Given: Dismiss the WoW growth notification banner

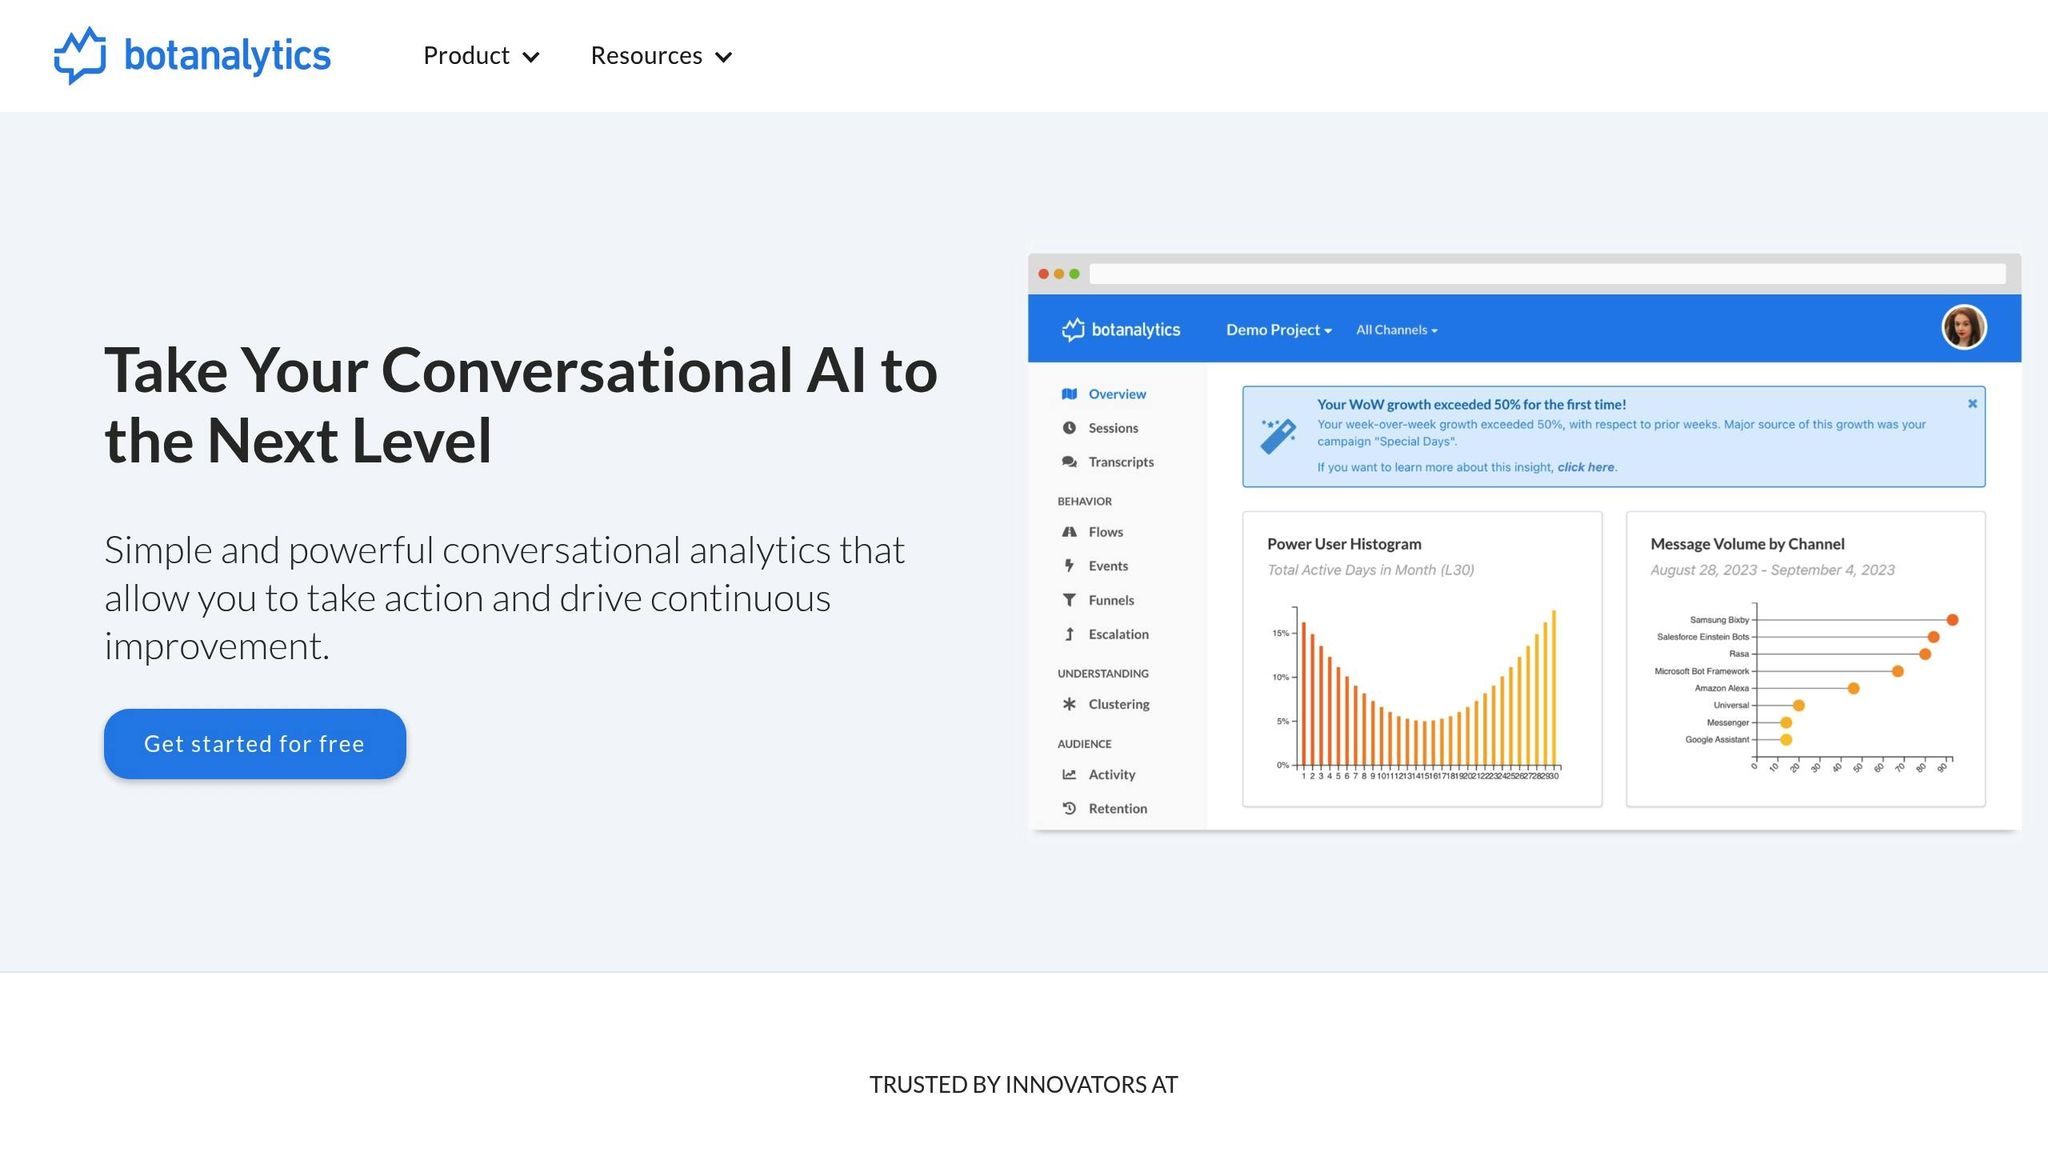Looking at the screenshot, I should 1972,404.
